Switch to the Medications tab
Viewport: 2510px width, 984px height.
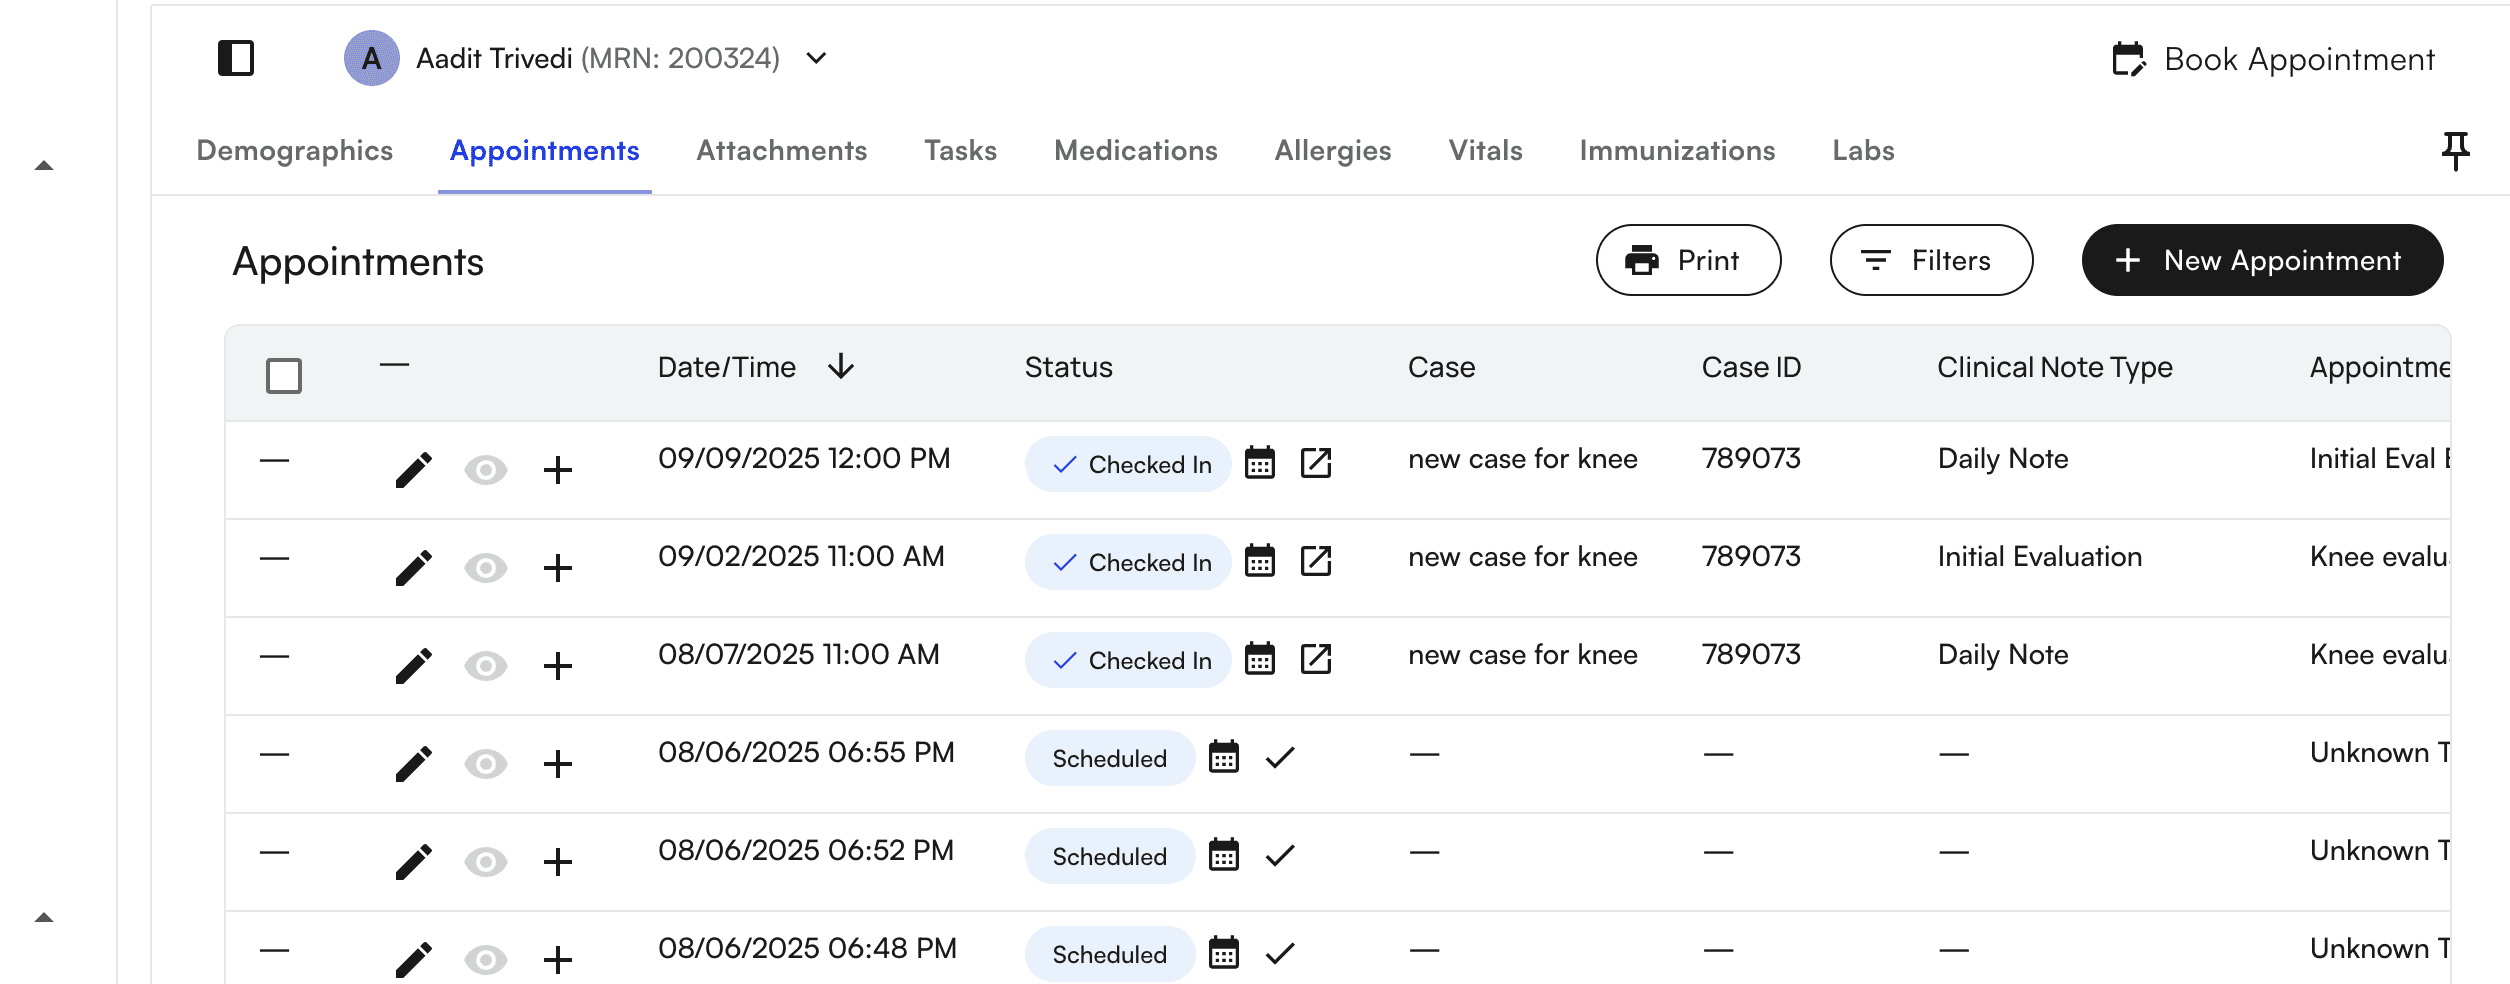point(1135,150)
